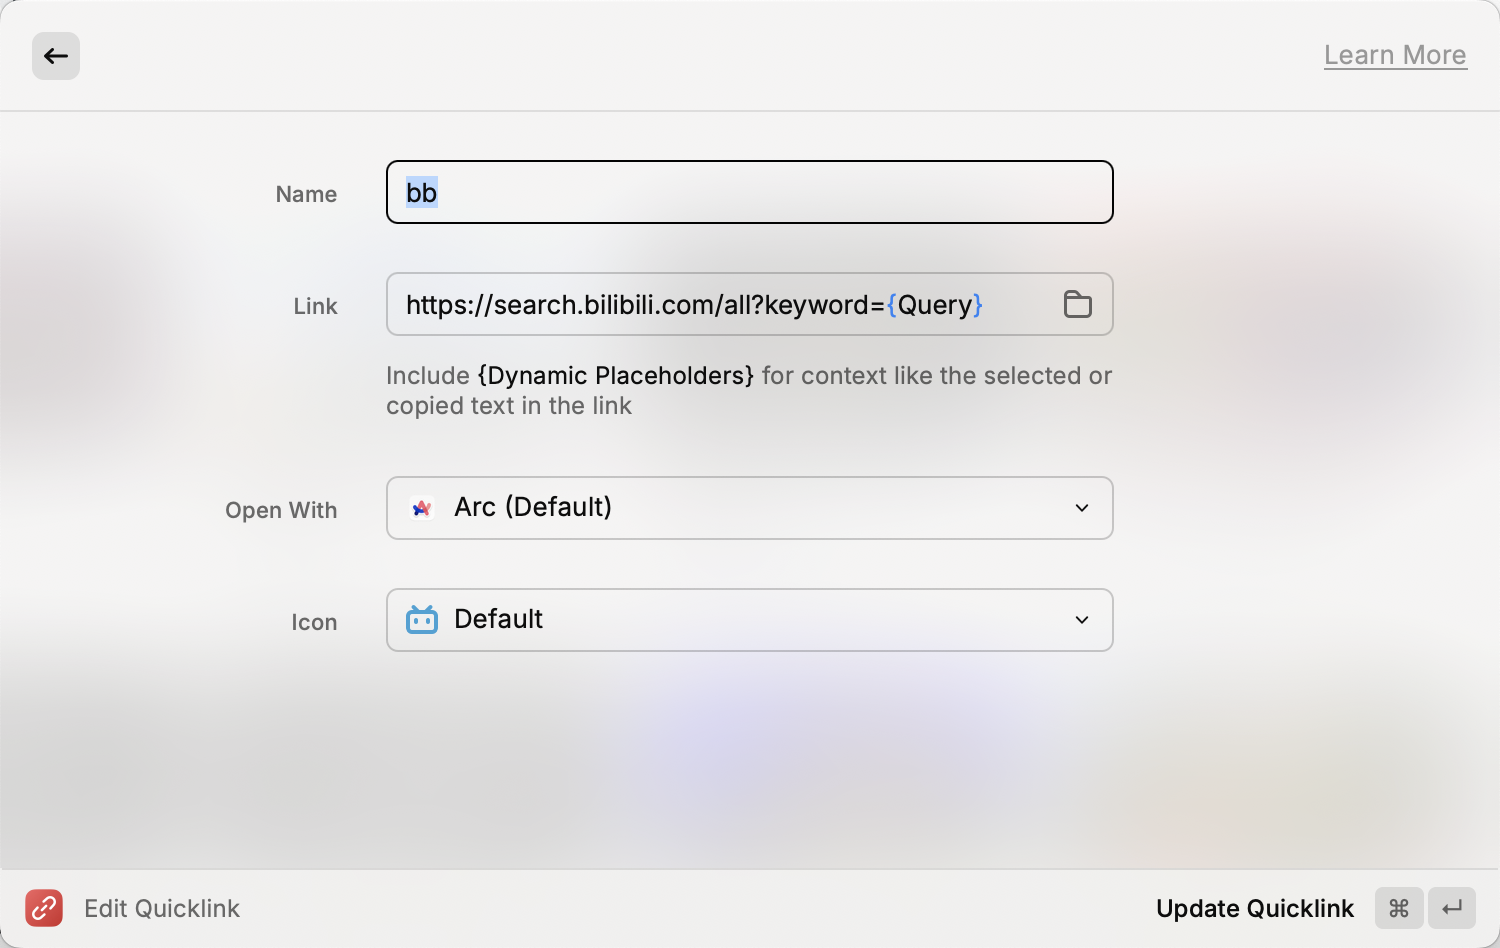The image size is (1500, 948).
Task: Select the highlighted bb text in Name
Action: [x=421, y=193]
